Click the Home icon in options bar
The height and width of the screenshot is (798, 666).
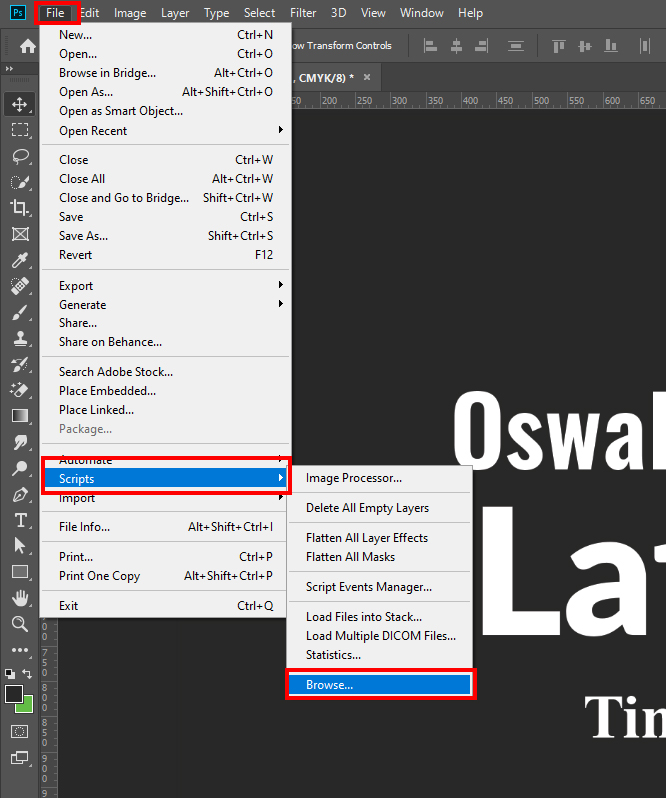click(x=27, y=46)
